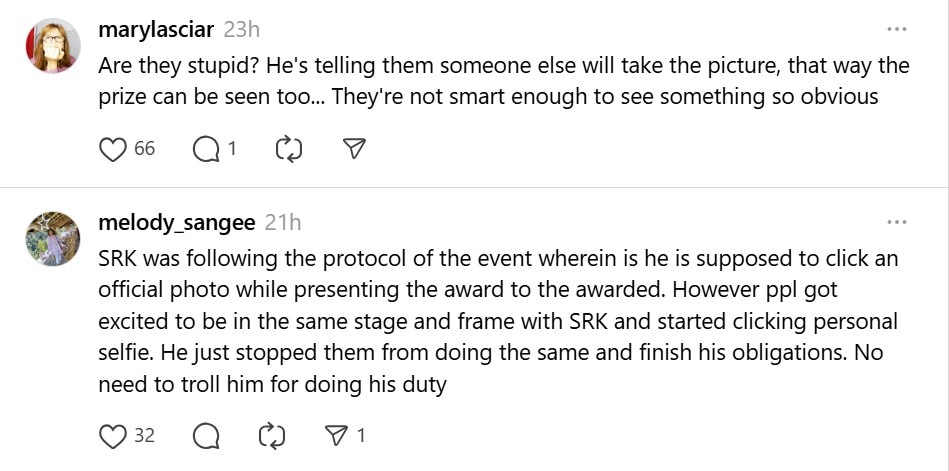
Task: Click the 32 likes count
Action: point(144,436)
